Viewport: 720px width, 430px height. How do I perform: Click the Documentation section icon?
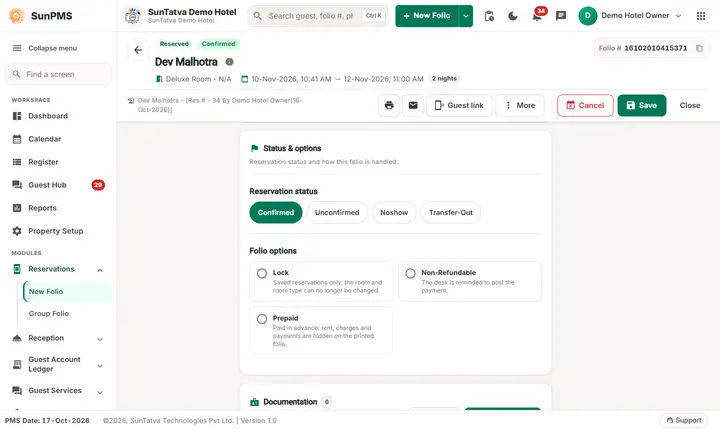click(254, 402)
